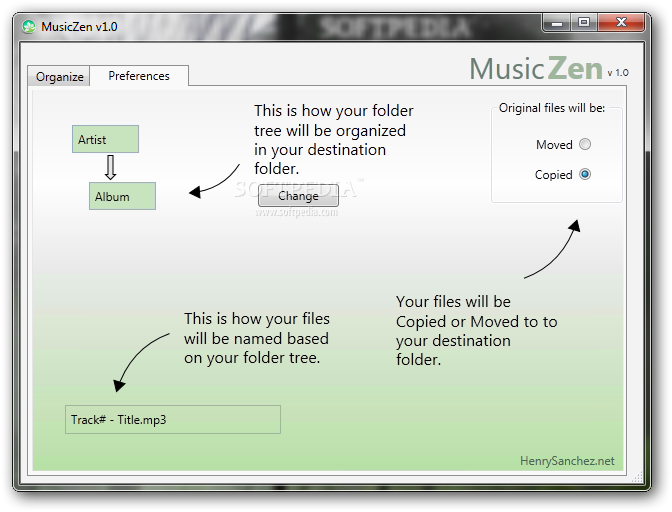Image resolution: width=672 pixels, height=512 pixels.
Task: Switch to the Organize tab
Action: click(59, 77)
